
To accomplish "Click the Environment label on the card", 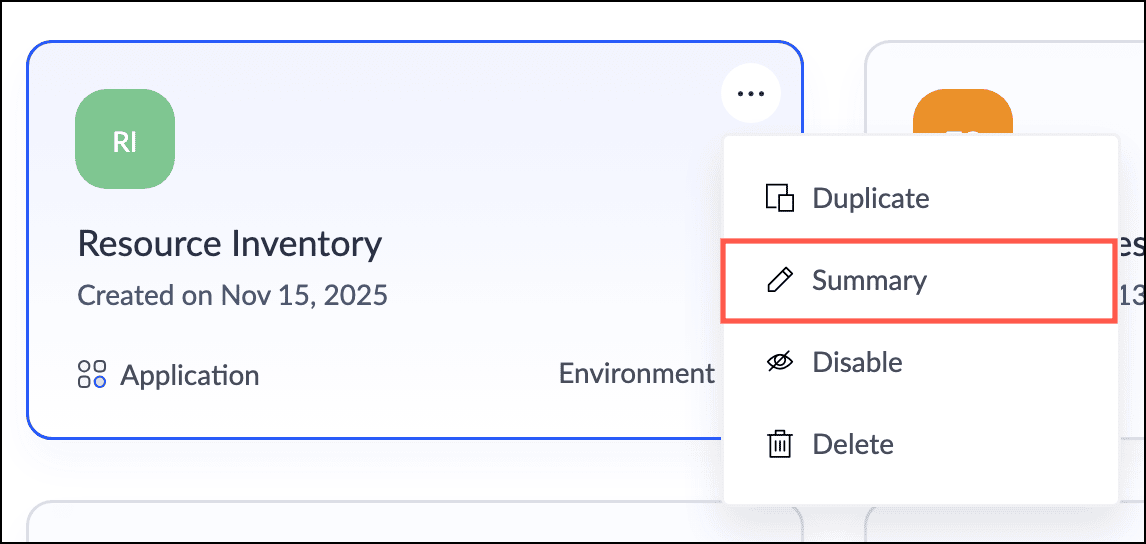I will click(637, 374).
